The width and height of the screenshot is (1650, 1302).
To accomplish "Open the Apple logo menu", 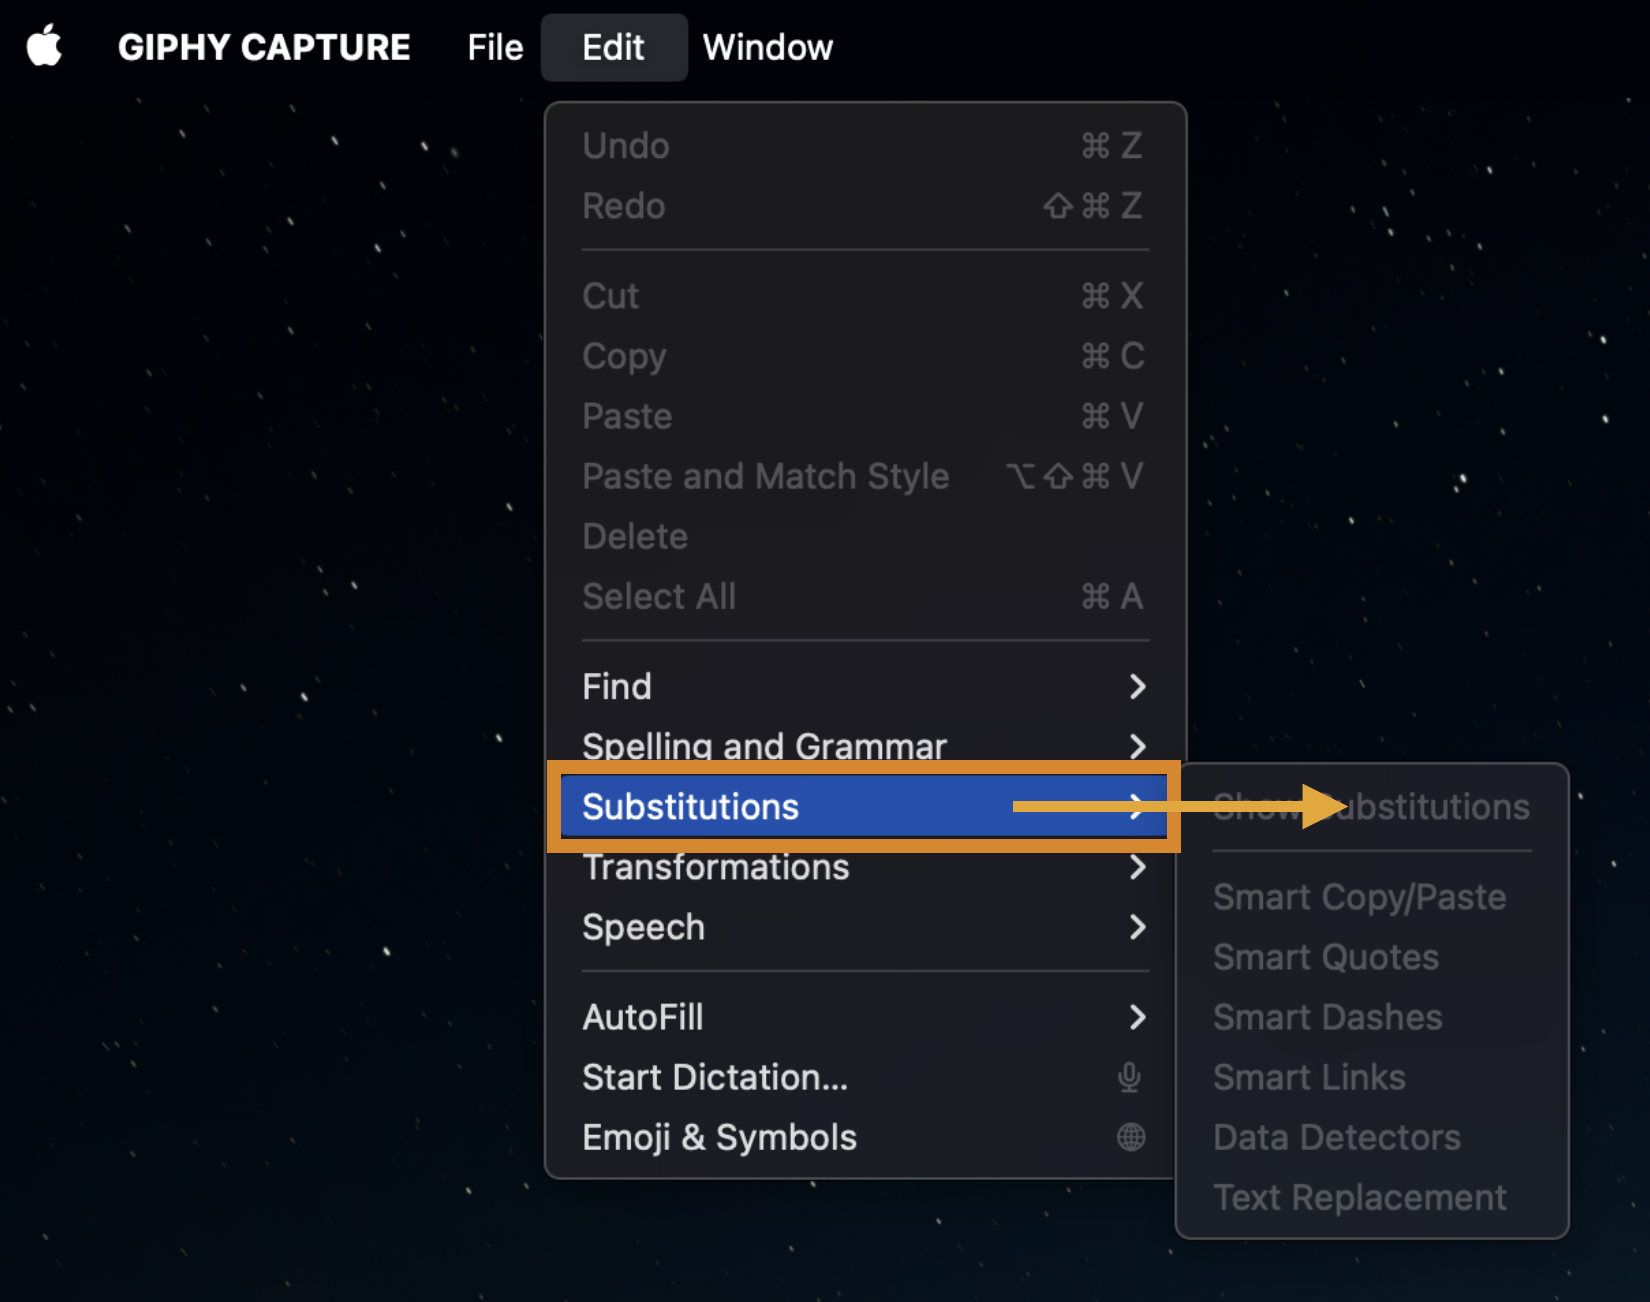I will click(x=44, y=47).
